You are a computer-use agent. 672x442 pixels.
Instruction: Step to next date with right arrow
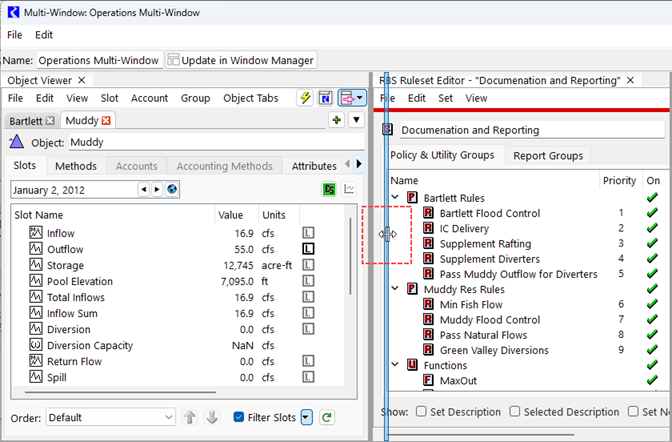coord(157,189)
